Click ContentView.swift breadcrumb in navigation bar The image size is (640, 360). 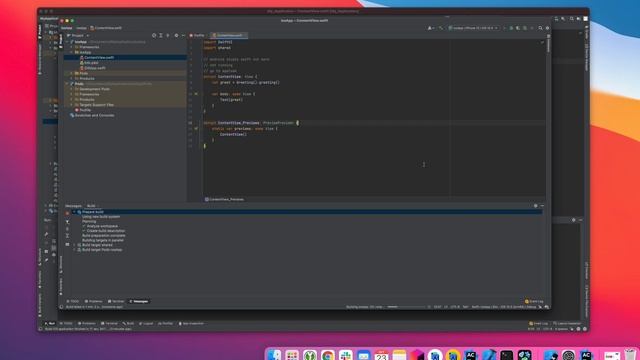pos(106,28)
